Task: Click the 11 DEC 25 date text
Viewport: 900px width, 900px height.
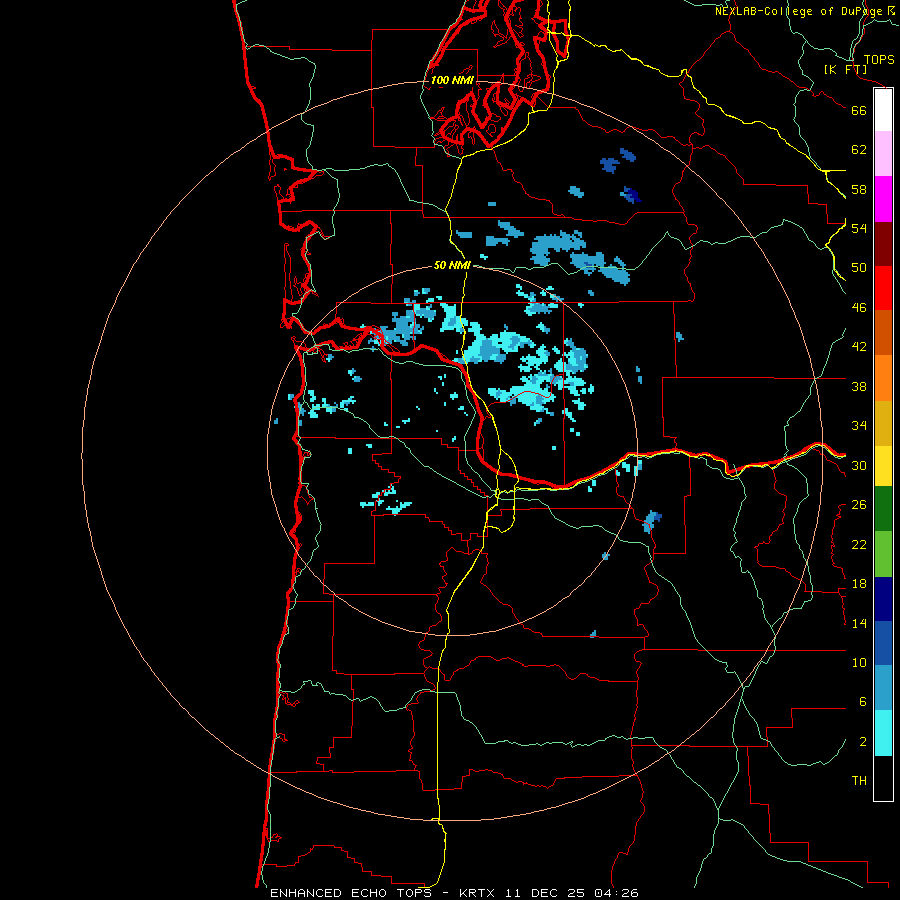Action: (x=545, y=893)
